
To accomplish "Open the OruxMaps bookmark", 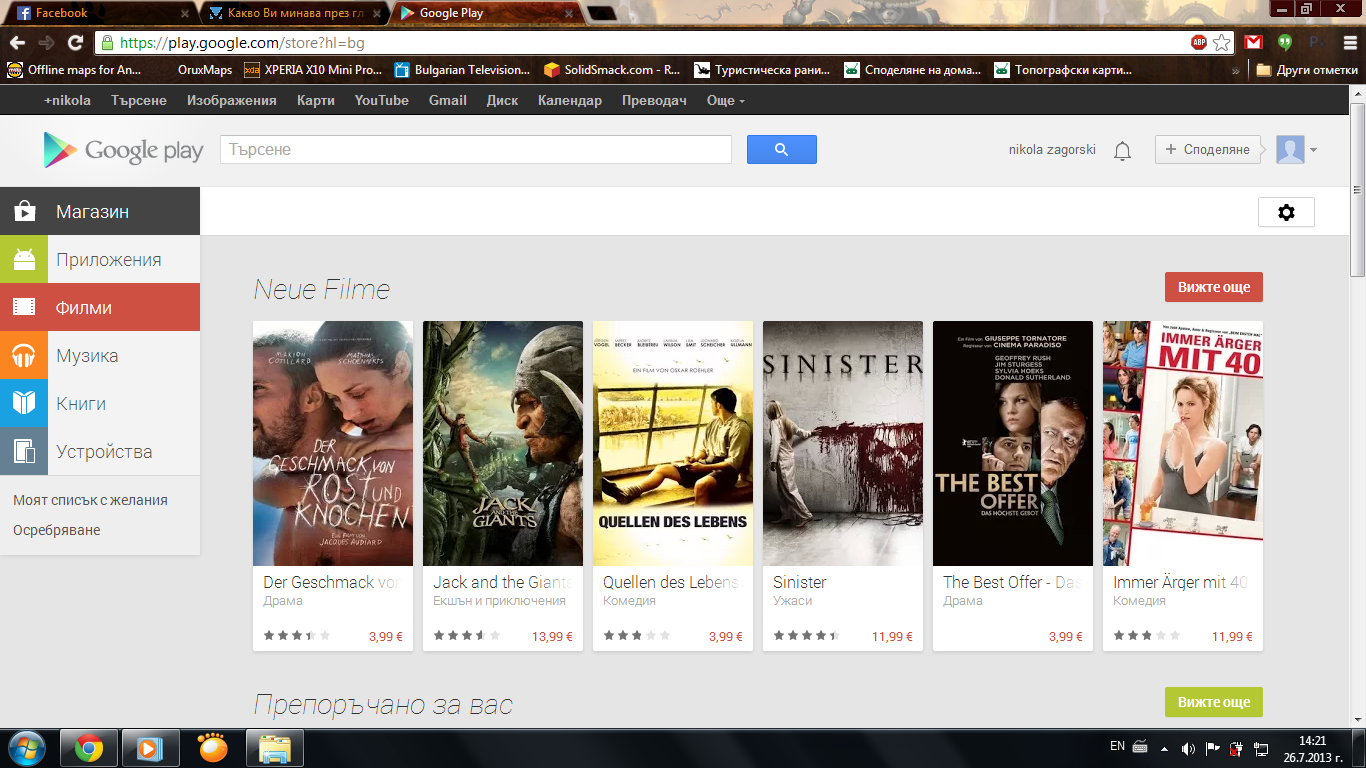I will [x=205, y=70].
